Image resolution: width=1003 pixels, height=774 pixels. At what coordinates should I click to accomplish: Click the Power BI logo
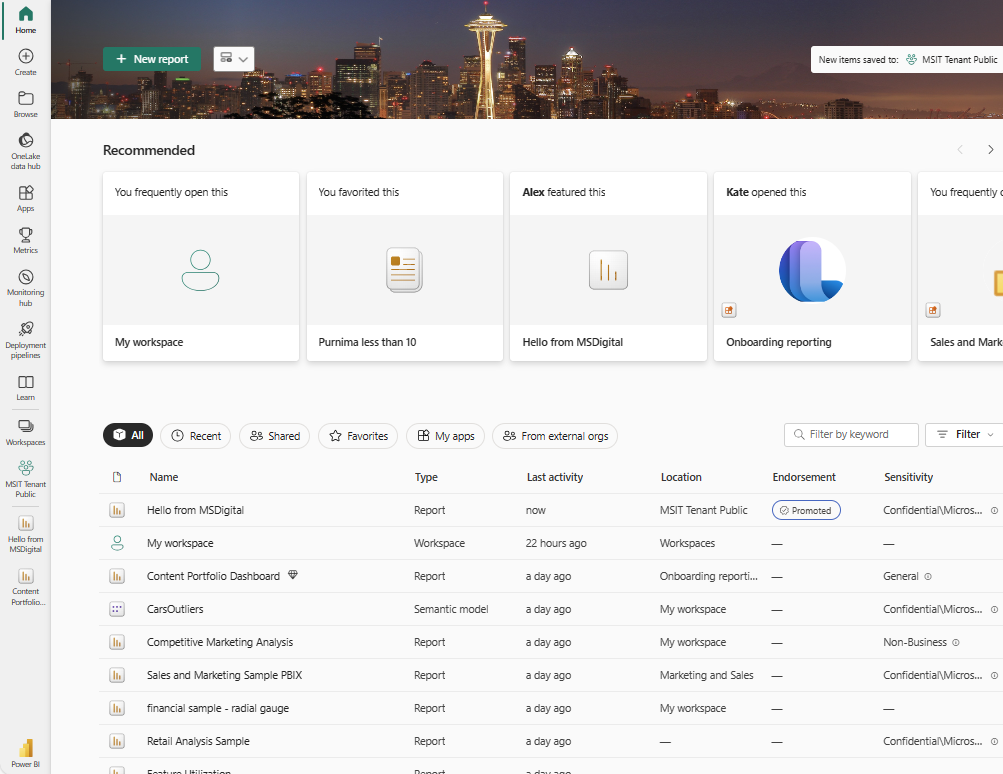(26, 753)
